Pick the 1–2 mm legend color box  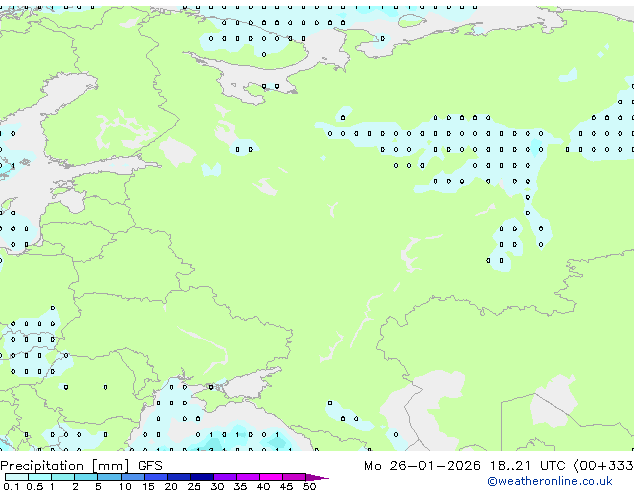tap(63, 477)
